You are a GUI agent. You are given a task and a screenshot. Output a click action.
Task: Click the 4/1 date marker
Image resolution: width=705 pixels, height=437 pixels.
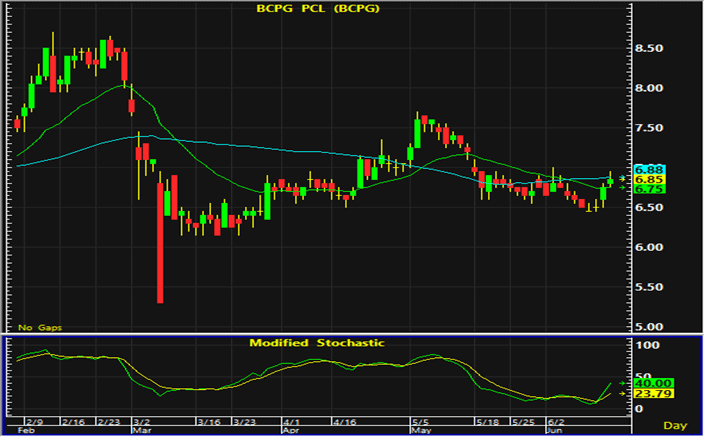[291, 422]
